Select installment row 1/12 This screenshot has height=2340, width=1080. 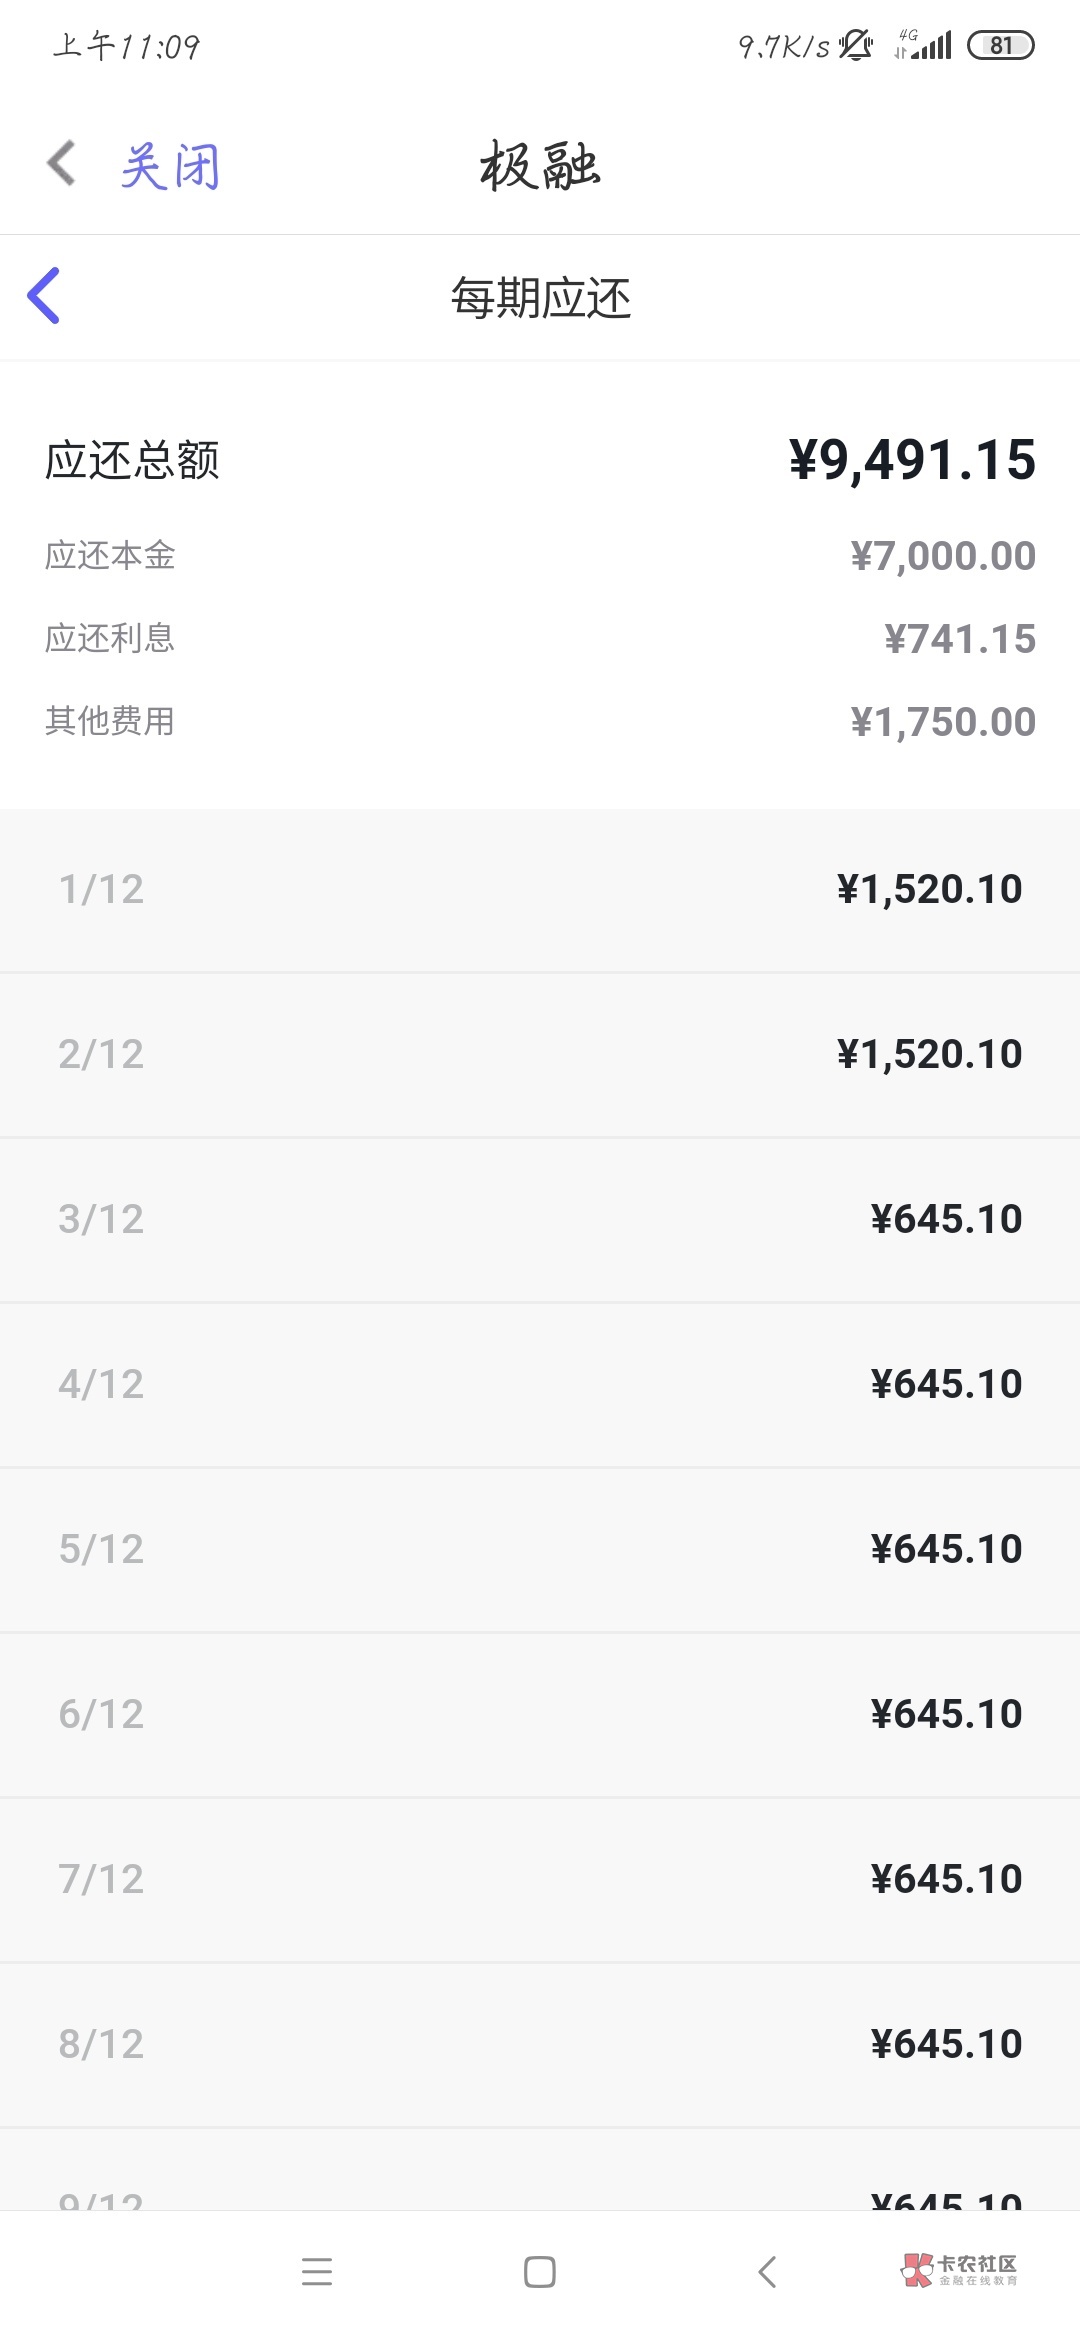click(x=540, y=890)
